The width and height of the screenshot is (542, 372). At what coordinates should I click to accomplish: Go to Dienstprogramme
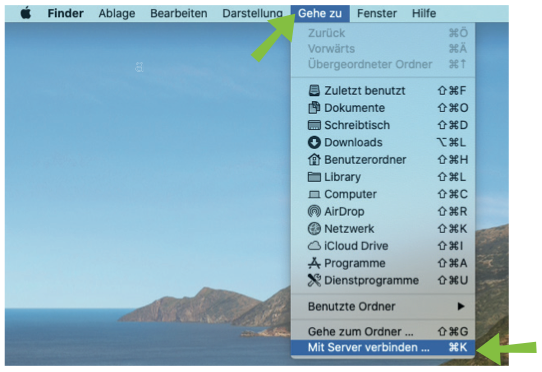click(x=383, y=280)
